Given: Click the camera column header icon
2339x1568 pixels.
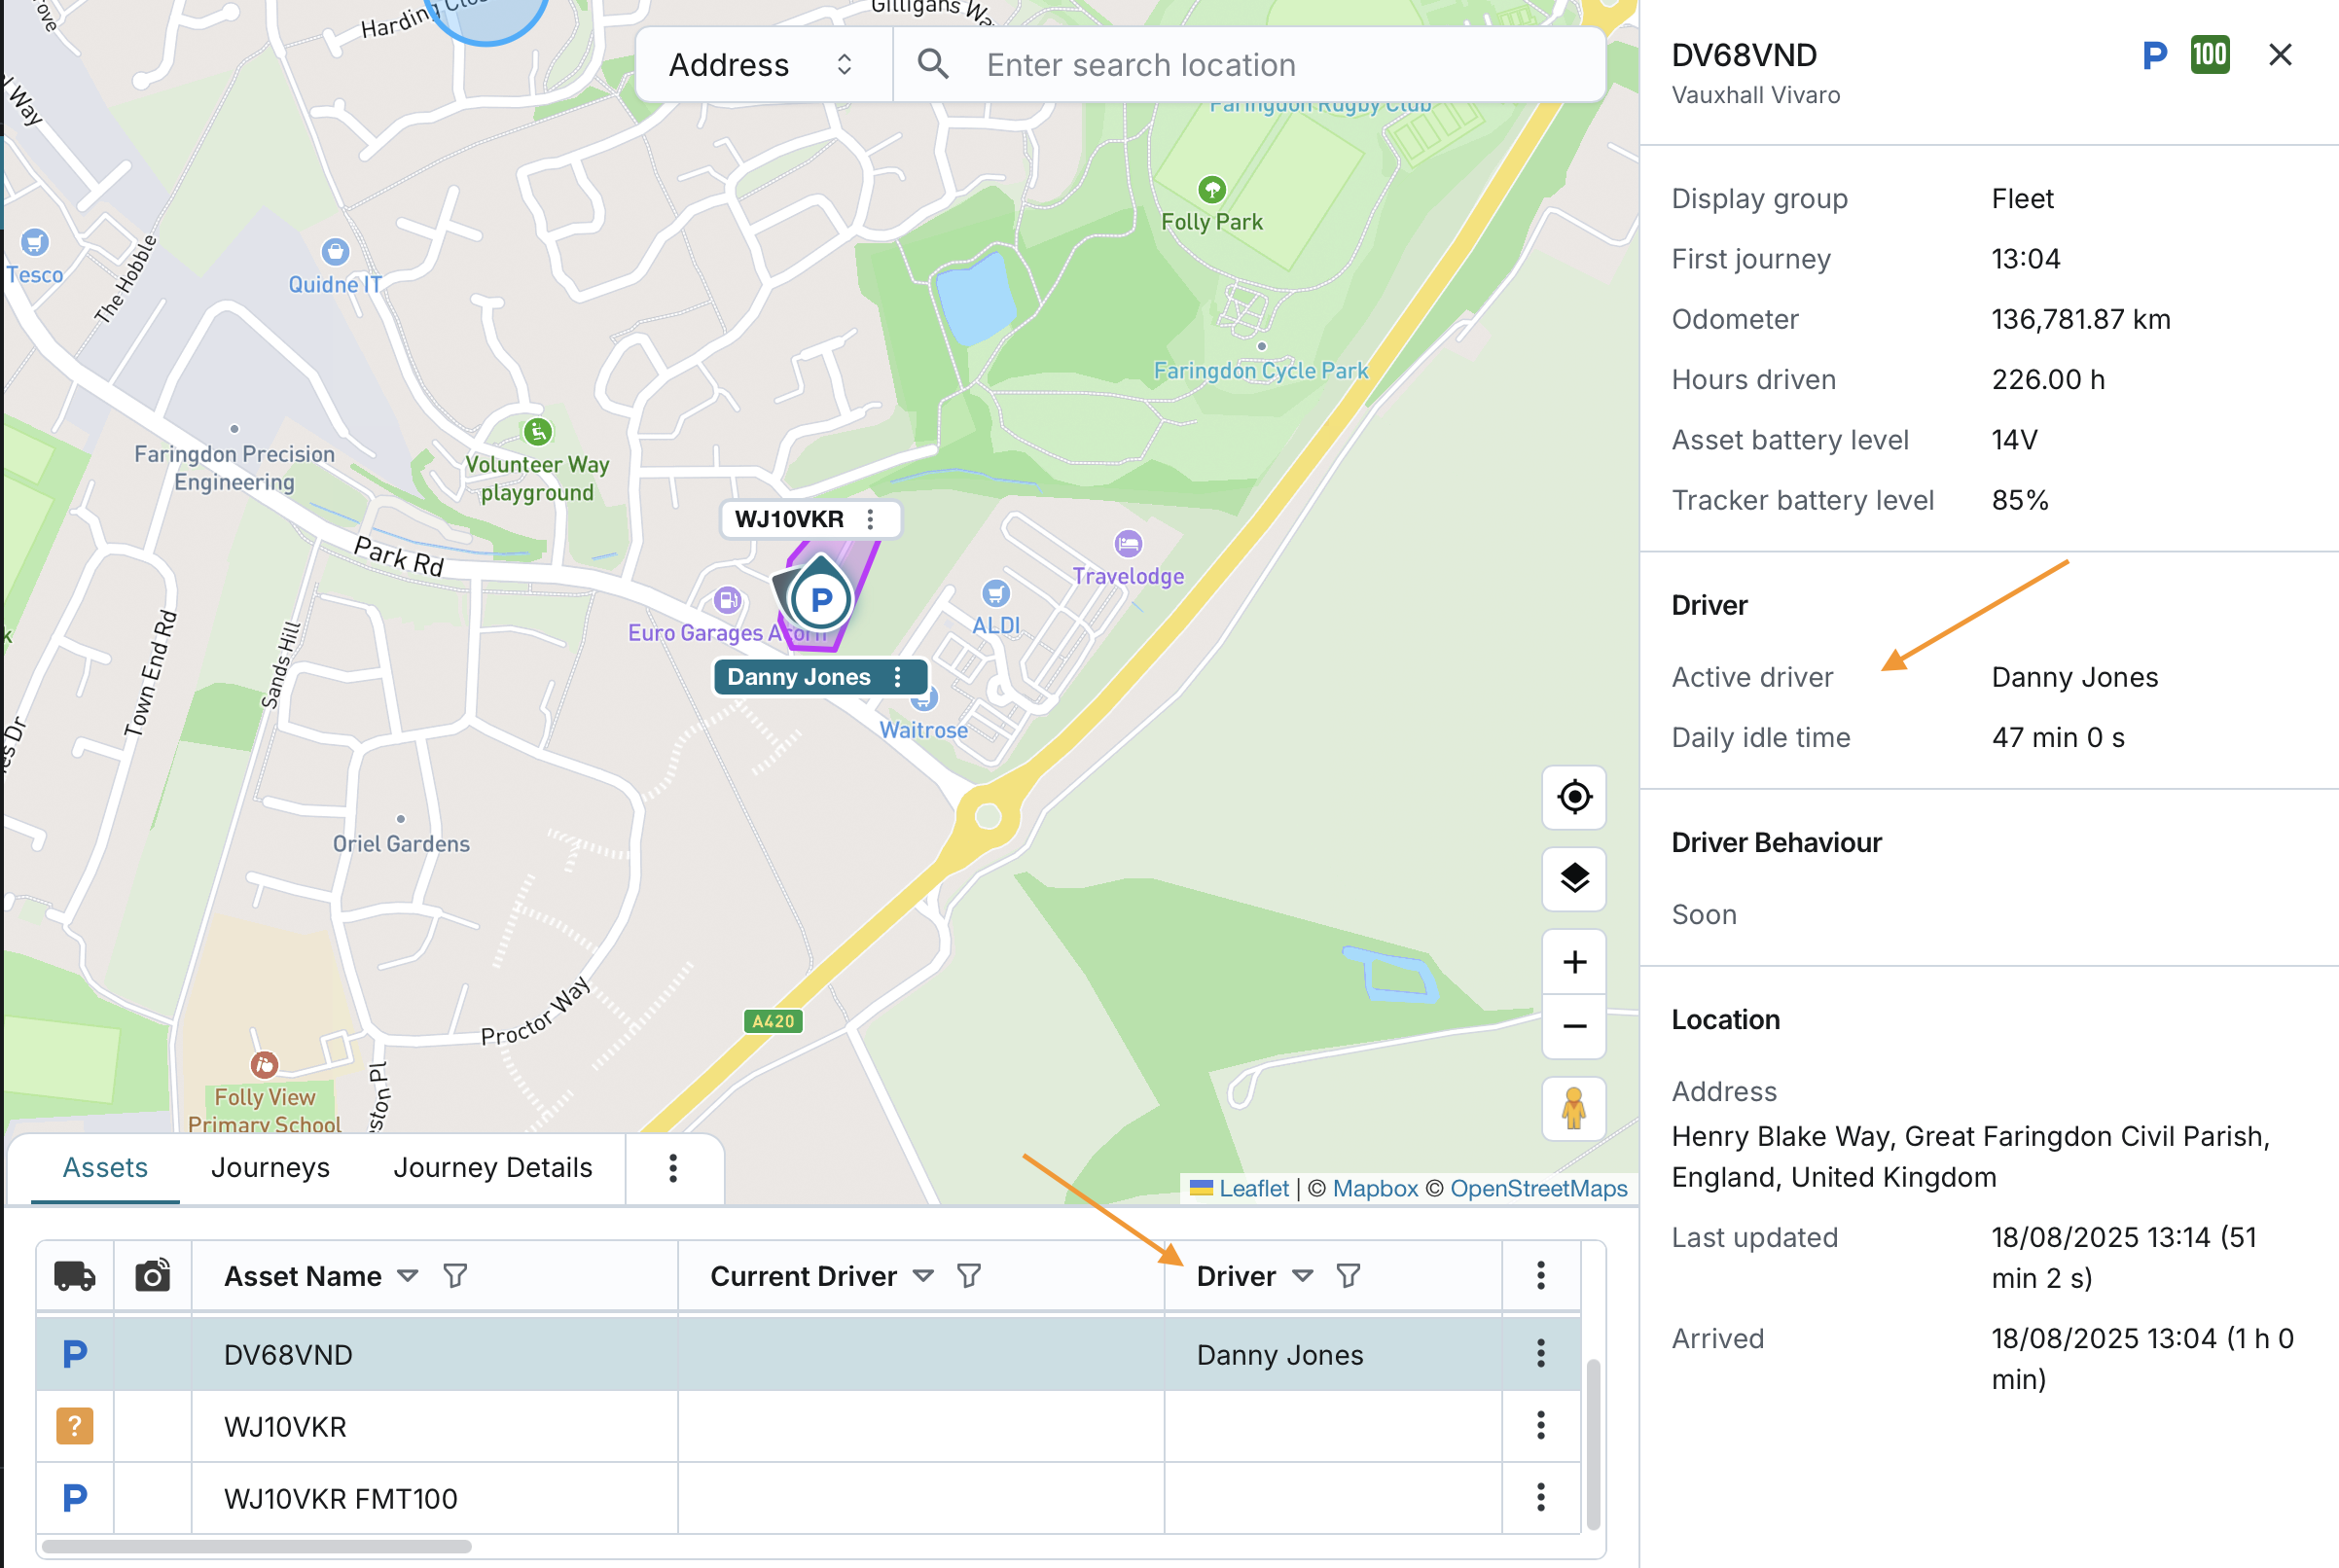Looking at the screenshot, I should click(x=152, y=1276).
